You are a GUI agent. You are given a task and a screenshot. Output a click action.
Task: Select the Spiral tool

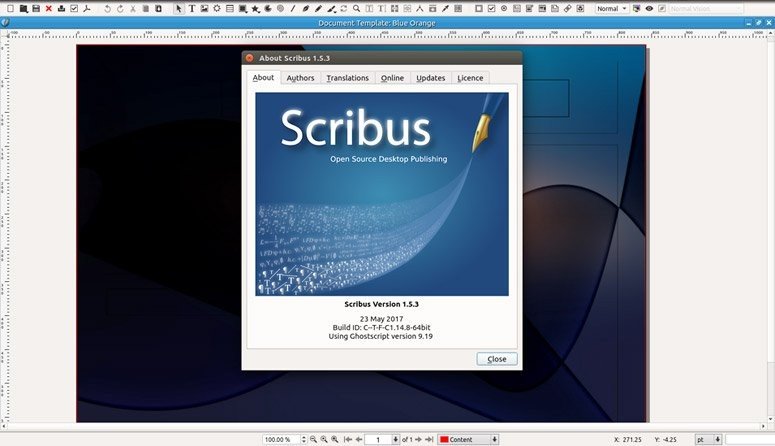tap(280, 8)
